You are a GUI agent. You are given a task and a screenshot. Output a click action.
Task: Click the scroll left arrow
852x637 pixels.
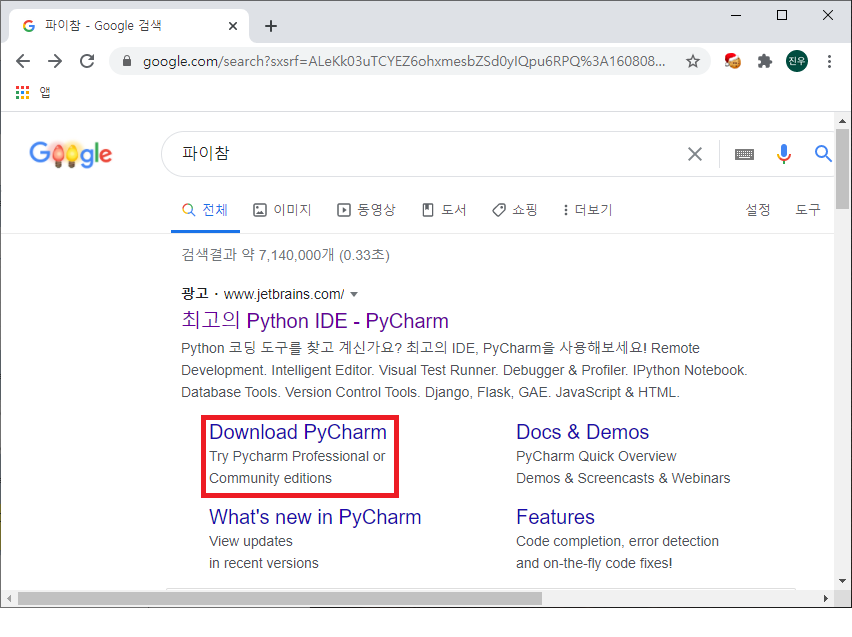(9, 598)
